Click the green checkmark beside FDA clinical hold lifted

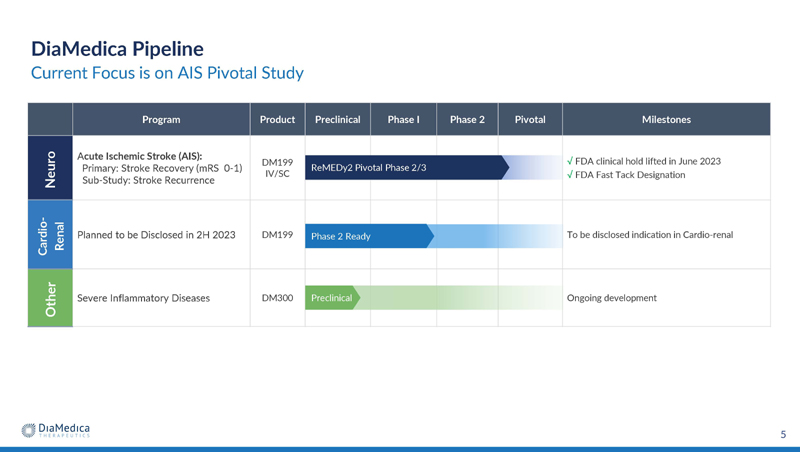pos(570,161)
